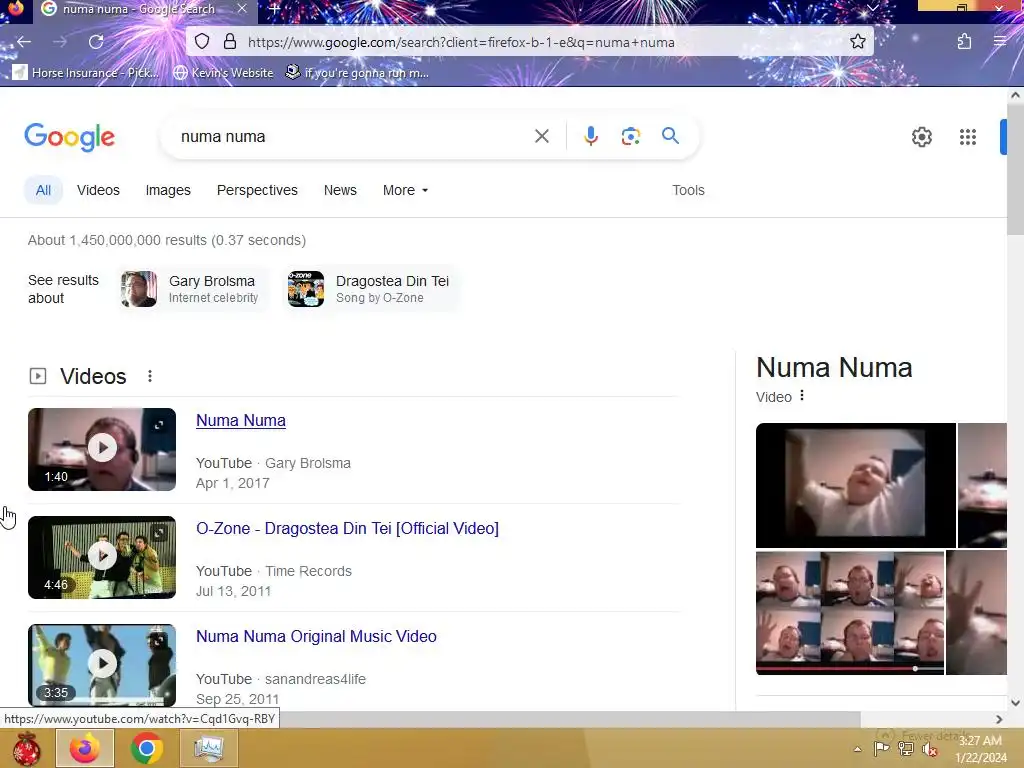This screenshot has height=768, width=1024.
Task: Click the browser forward arrow
Action: click(59, 42)
